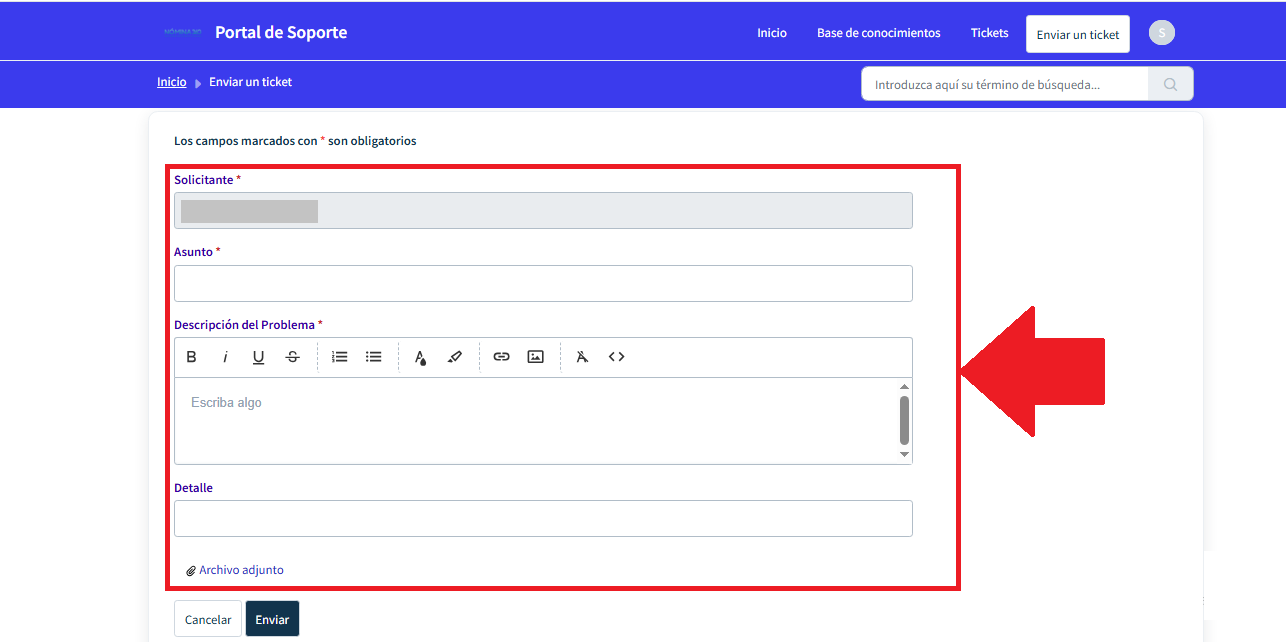Underline text in description editor
The image size is (1286, 642).
tap(258, 357)
